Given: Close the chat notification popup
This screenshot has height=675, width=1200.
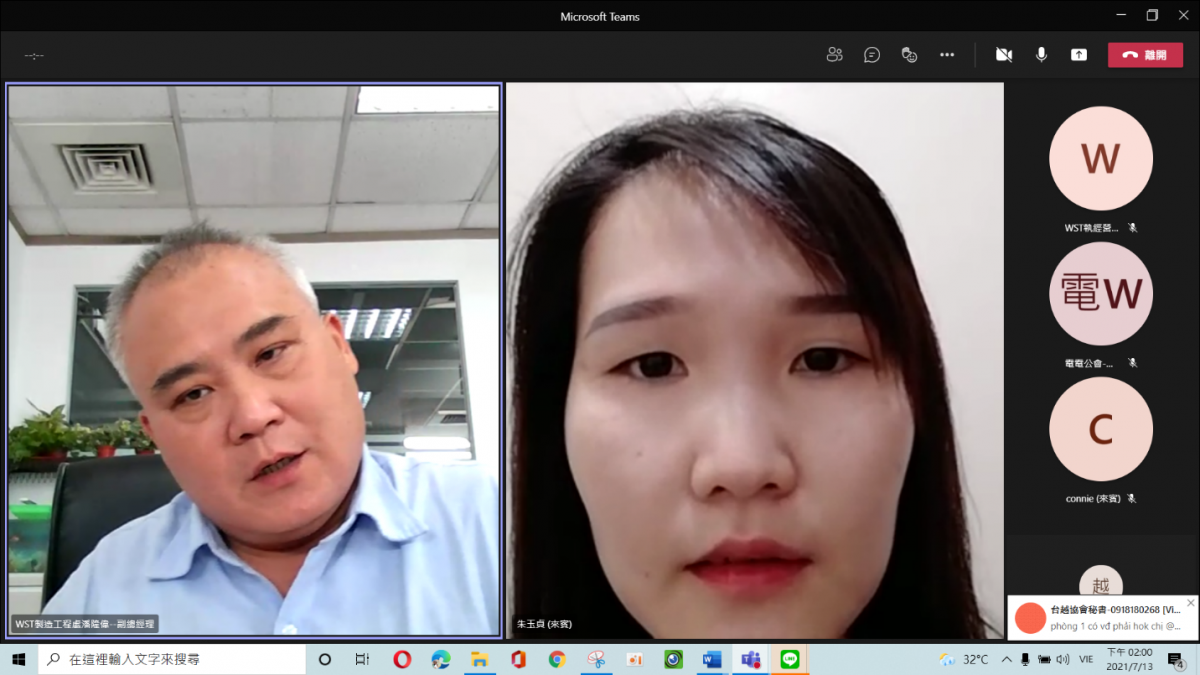Looking at the screenshot, I should tap(1189, 604).
